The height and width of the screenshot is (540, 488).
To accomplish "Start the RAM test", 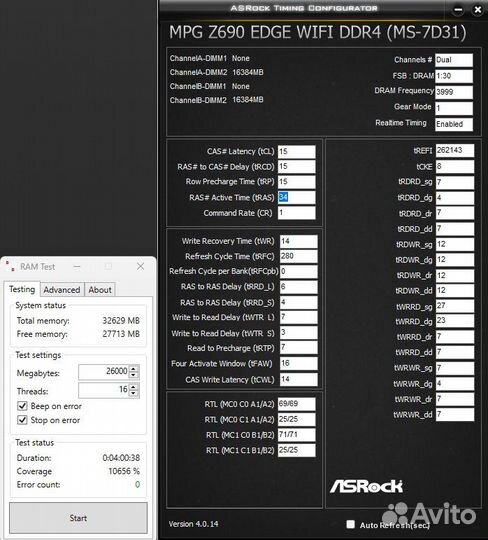I will (78, 518).
